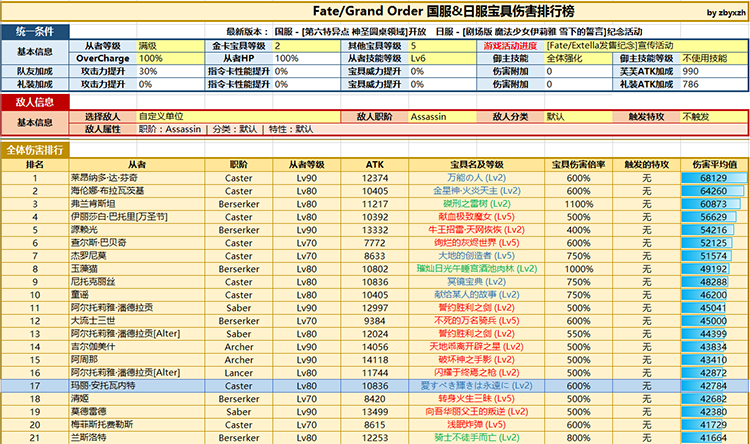Click the 排名 column header
750x444 pixels.
(x=35, y=165)
